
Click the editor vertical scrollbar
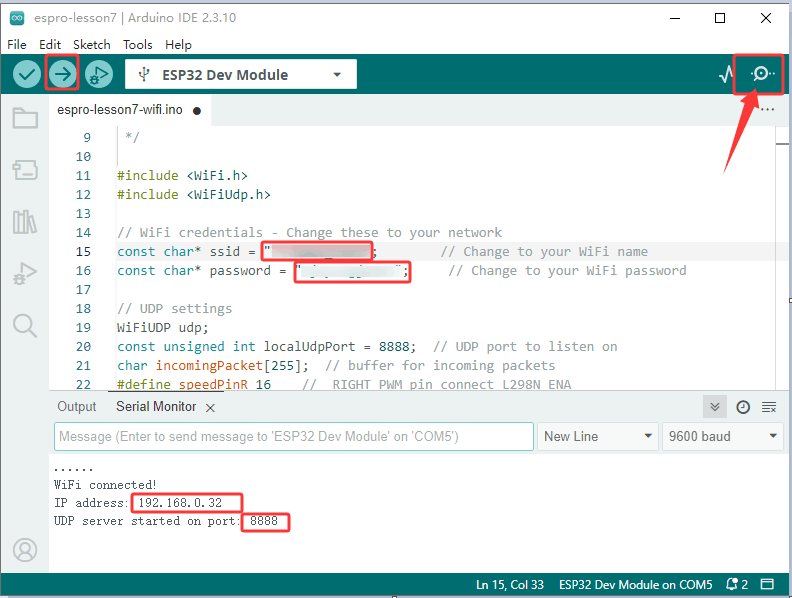[781, 258]
